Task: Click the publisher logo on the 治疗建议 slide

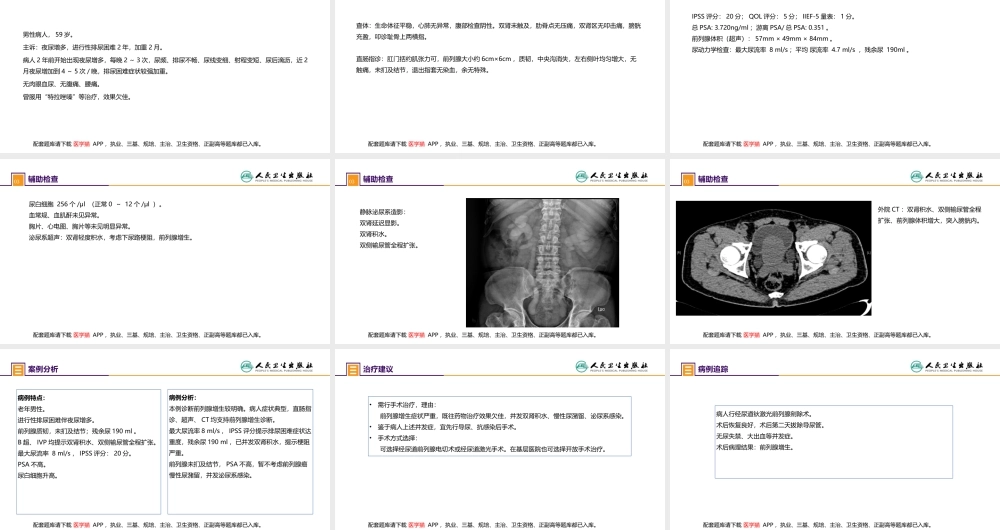Action: coord(612,367)
